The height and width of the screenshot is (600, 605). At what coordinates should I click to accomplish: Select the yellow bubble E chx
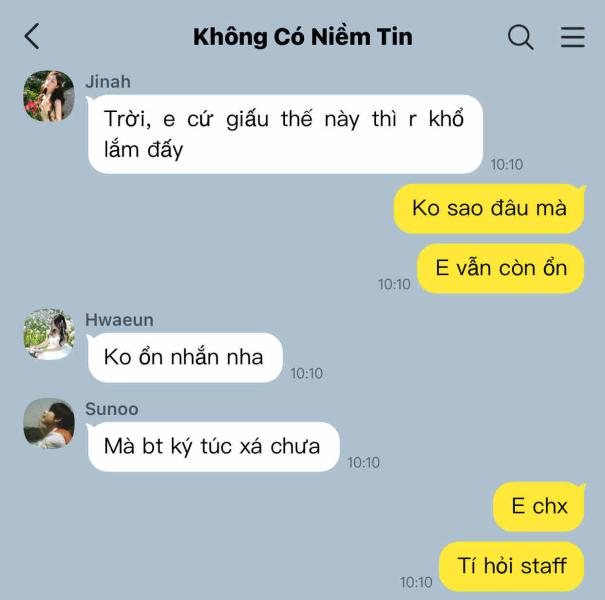click(539, 506)
